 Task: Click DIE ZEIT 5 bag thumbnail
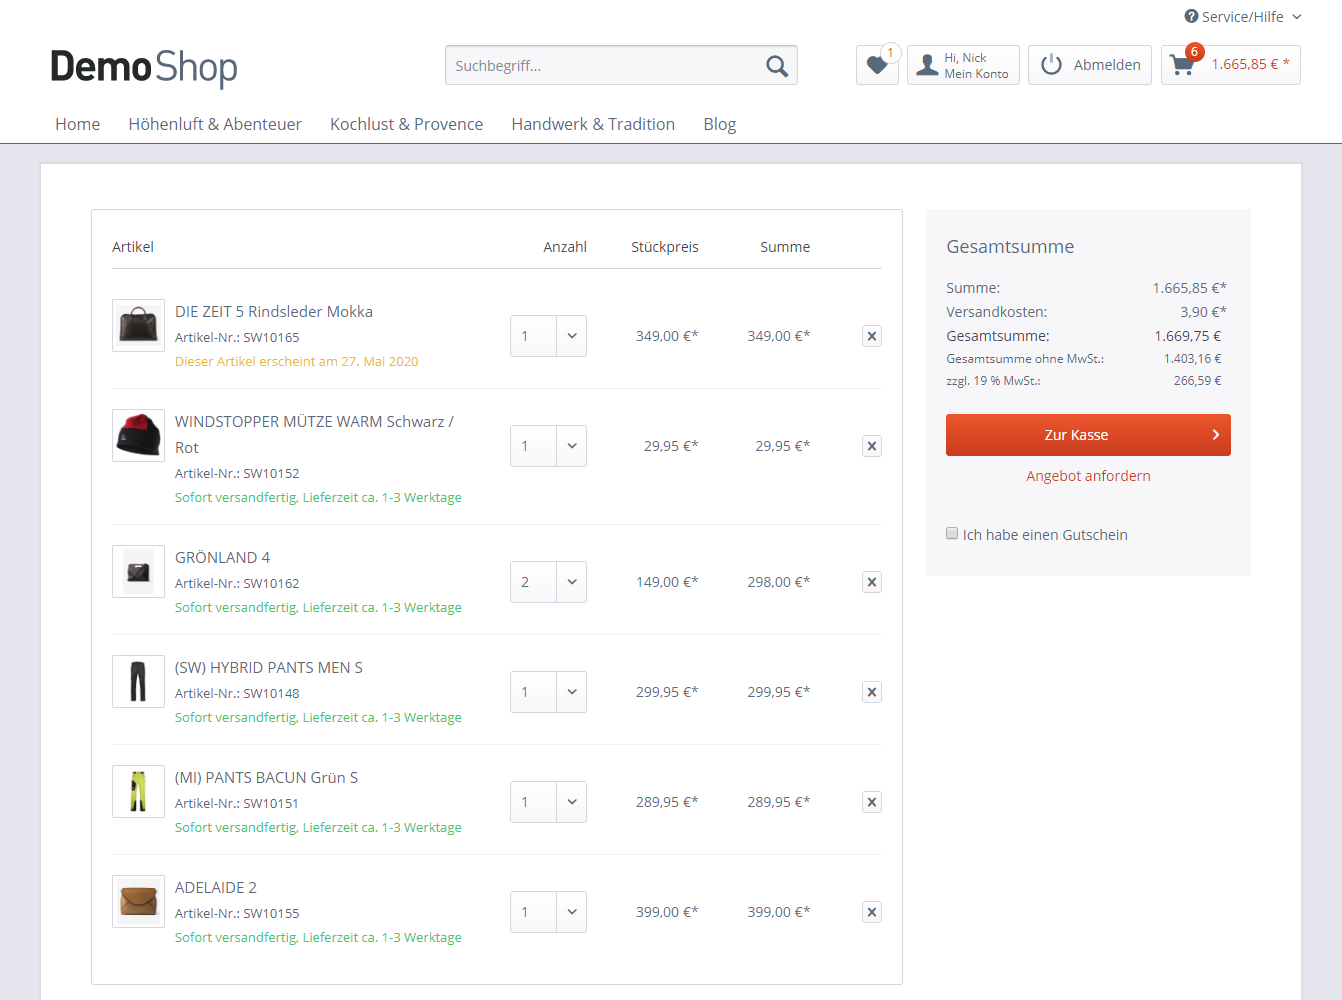[x=138, y=325]
